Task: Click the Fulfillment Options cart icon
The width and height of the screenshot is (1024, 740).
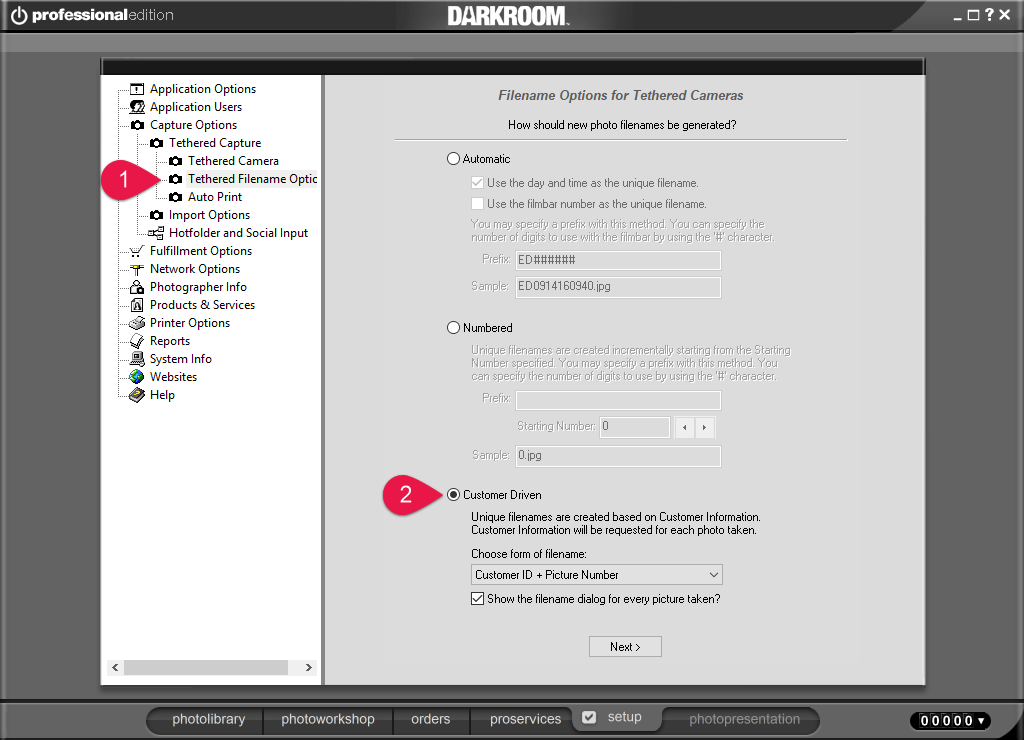Action: 136,251
